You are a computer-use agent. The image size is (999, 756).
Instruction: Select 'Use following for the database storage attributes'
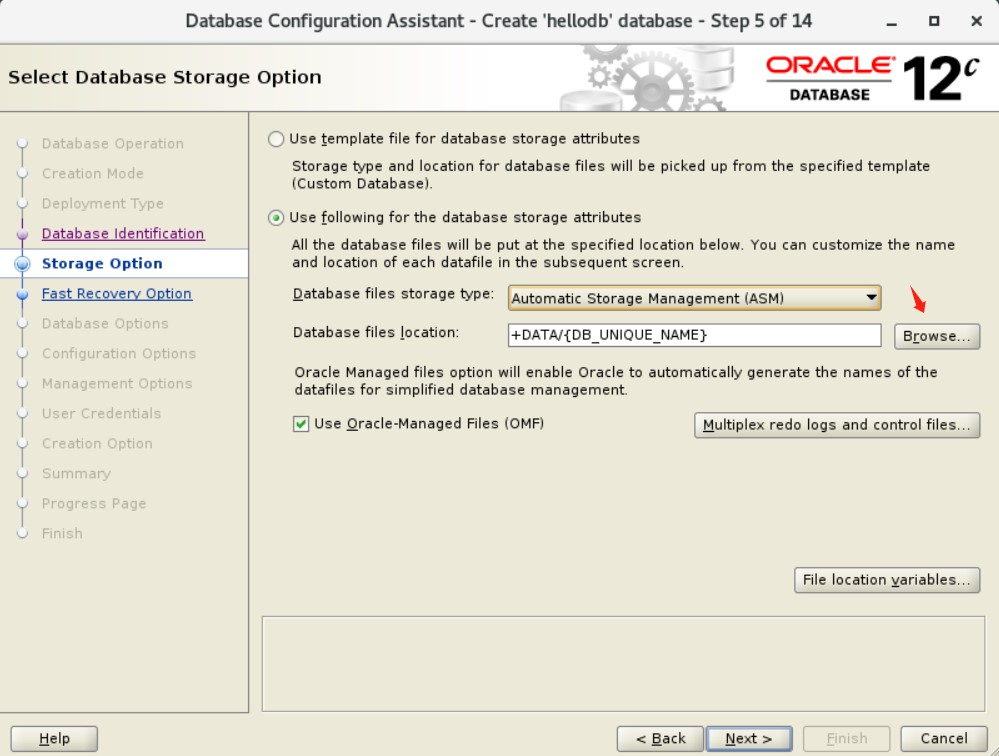click(276, 218)
